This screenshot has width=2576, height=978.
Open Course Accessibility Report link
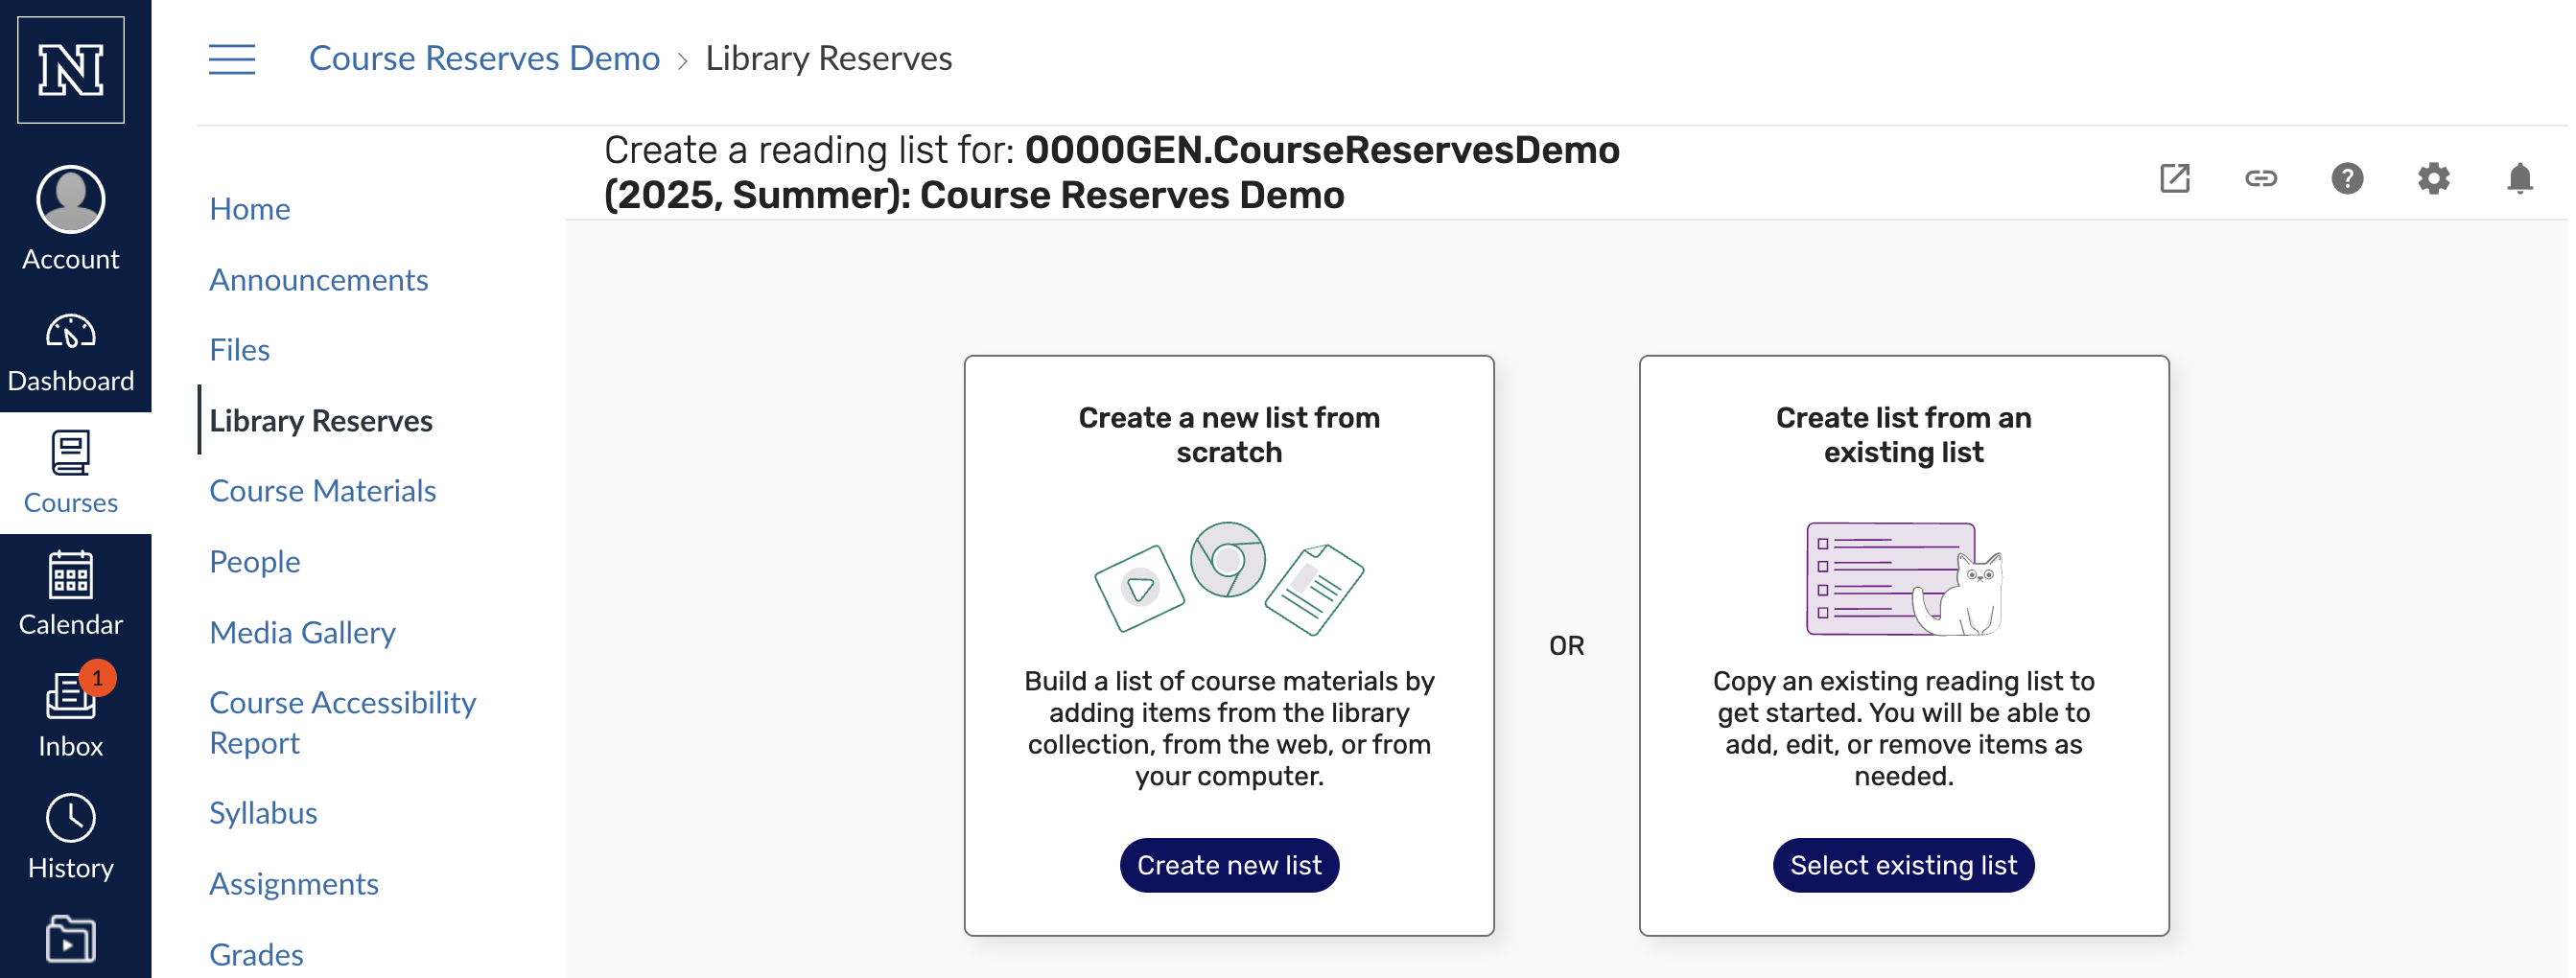(342, 722)
